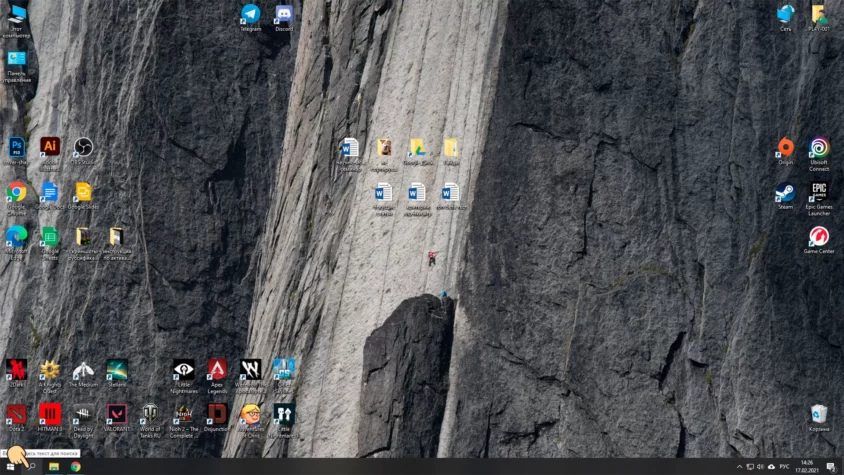This screenshot has width=844, height=475.
Task: Click the File Explorer taskbar button
Action: coord(54,467)
